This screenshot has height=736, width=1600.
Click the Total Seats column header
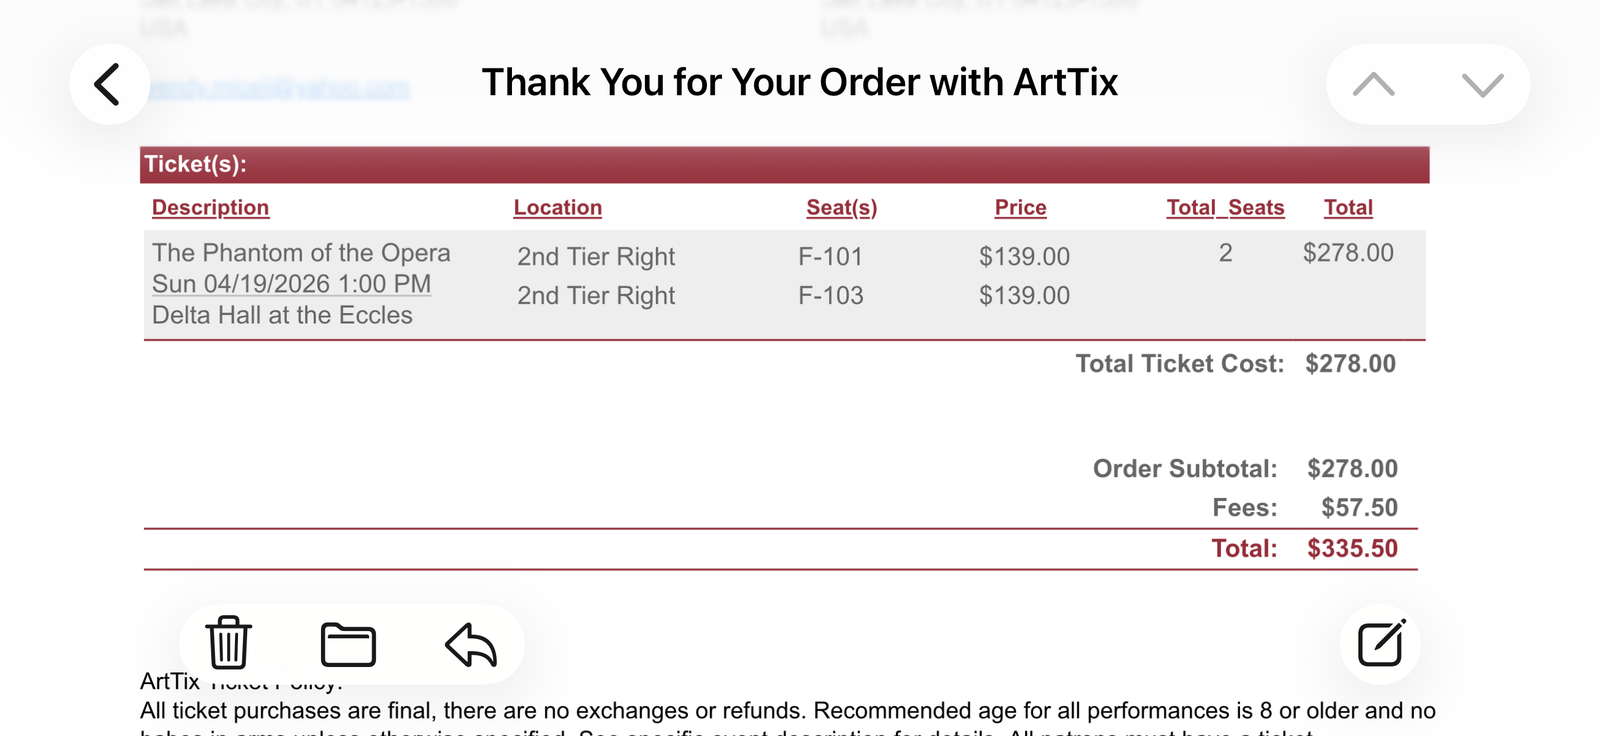coord(1225,208)
